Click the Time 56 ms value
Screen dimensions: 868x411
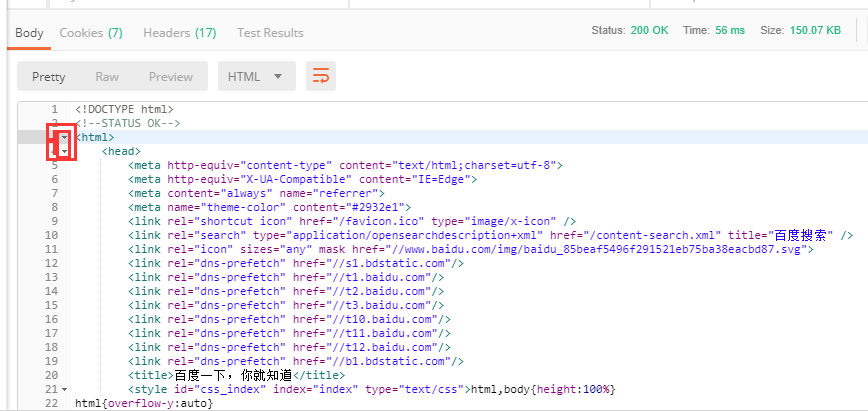pos(730,30)
